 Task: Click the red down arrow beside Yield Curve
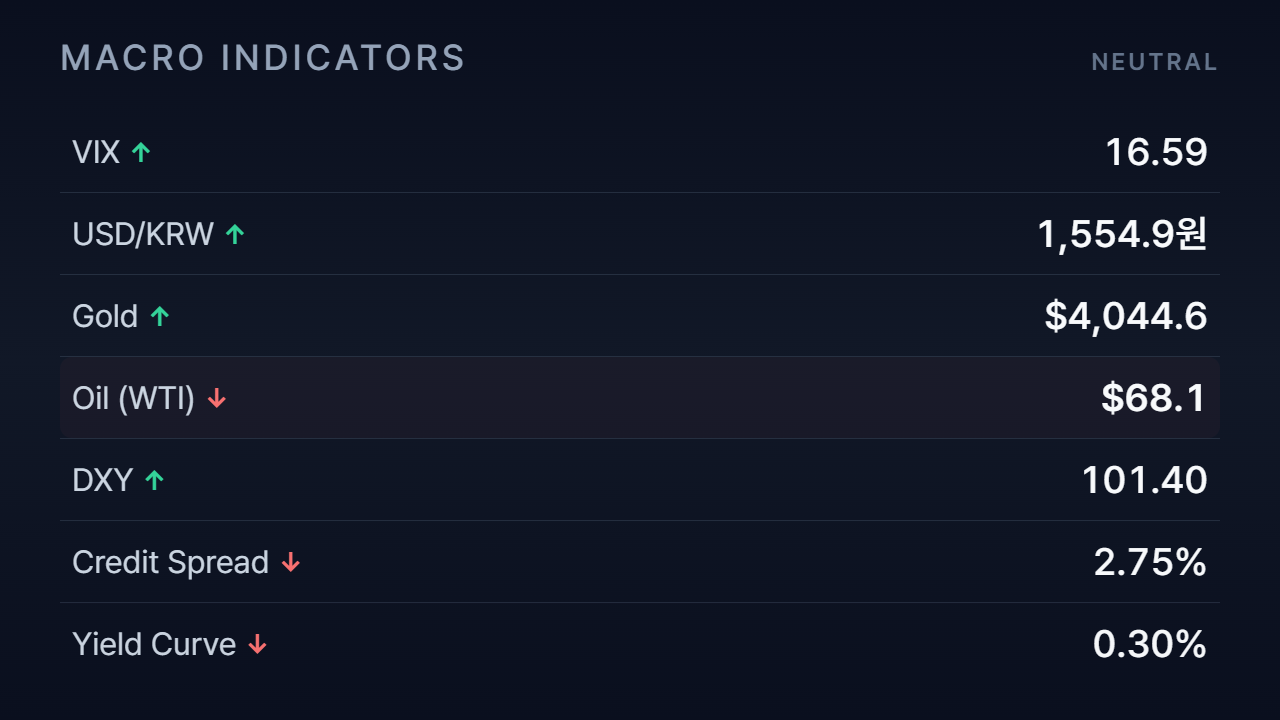click(258, 644)
